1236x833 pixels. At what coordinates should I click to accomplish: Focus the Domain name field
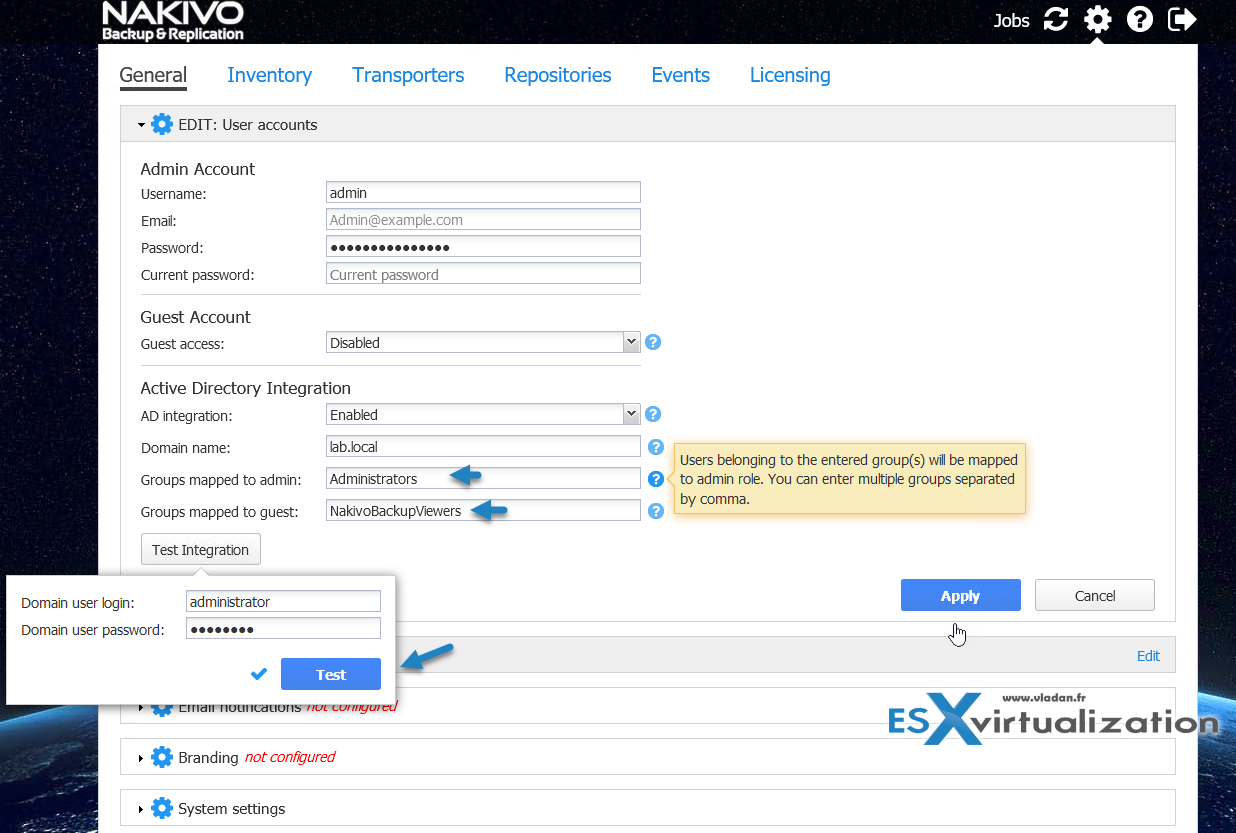[483, 447]
